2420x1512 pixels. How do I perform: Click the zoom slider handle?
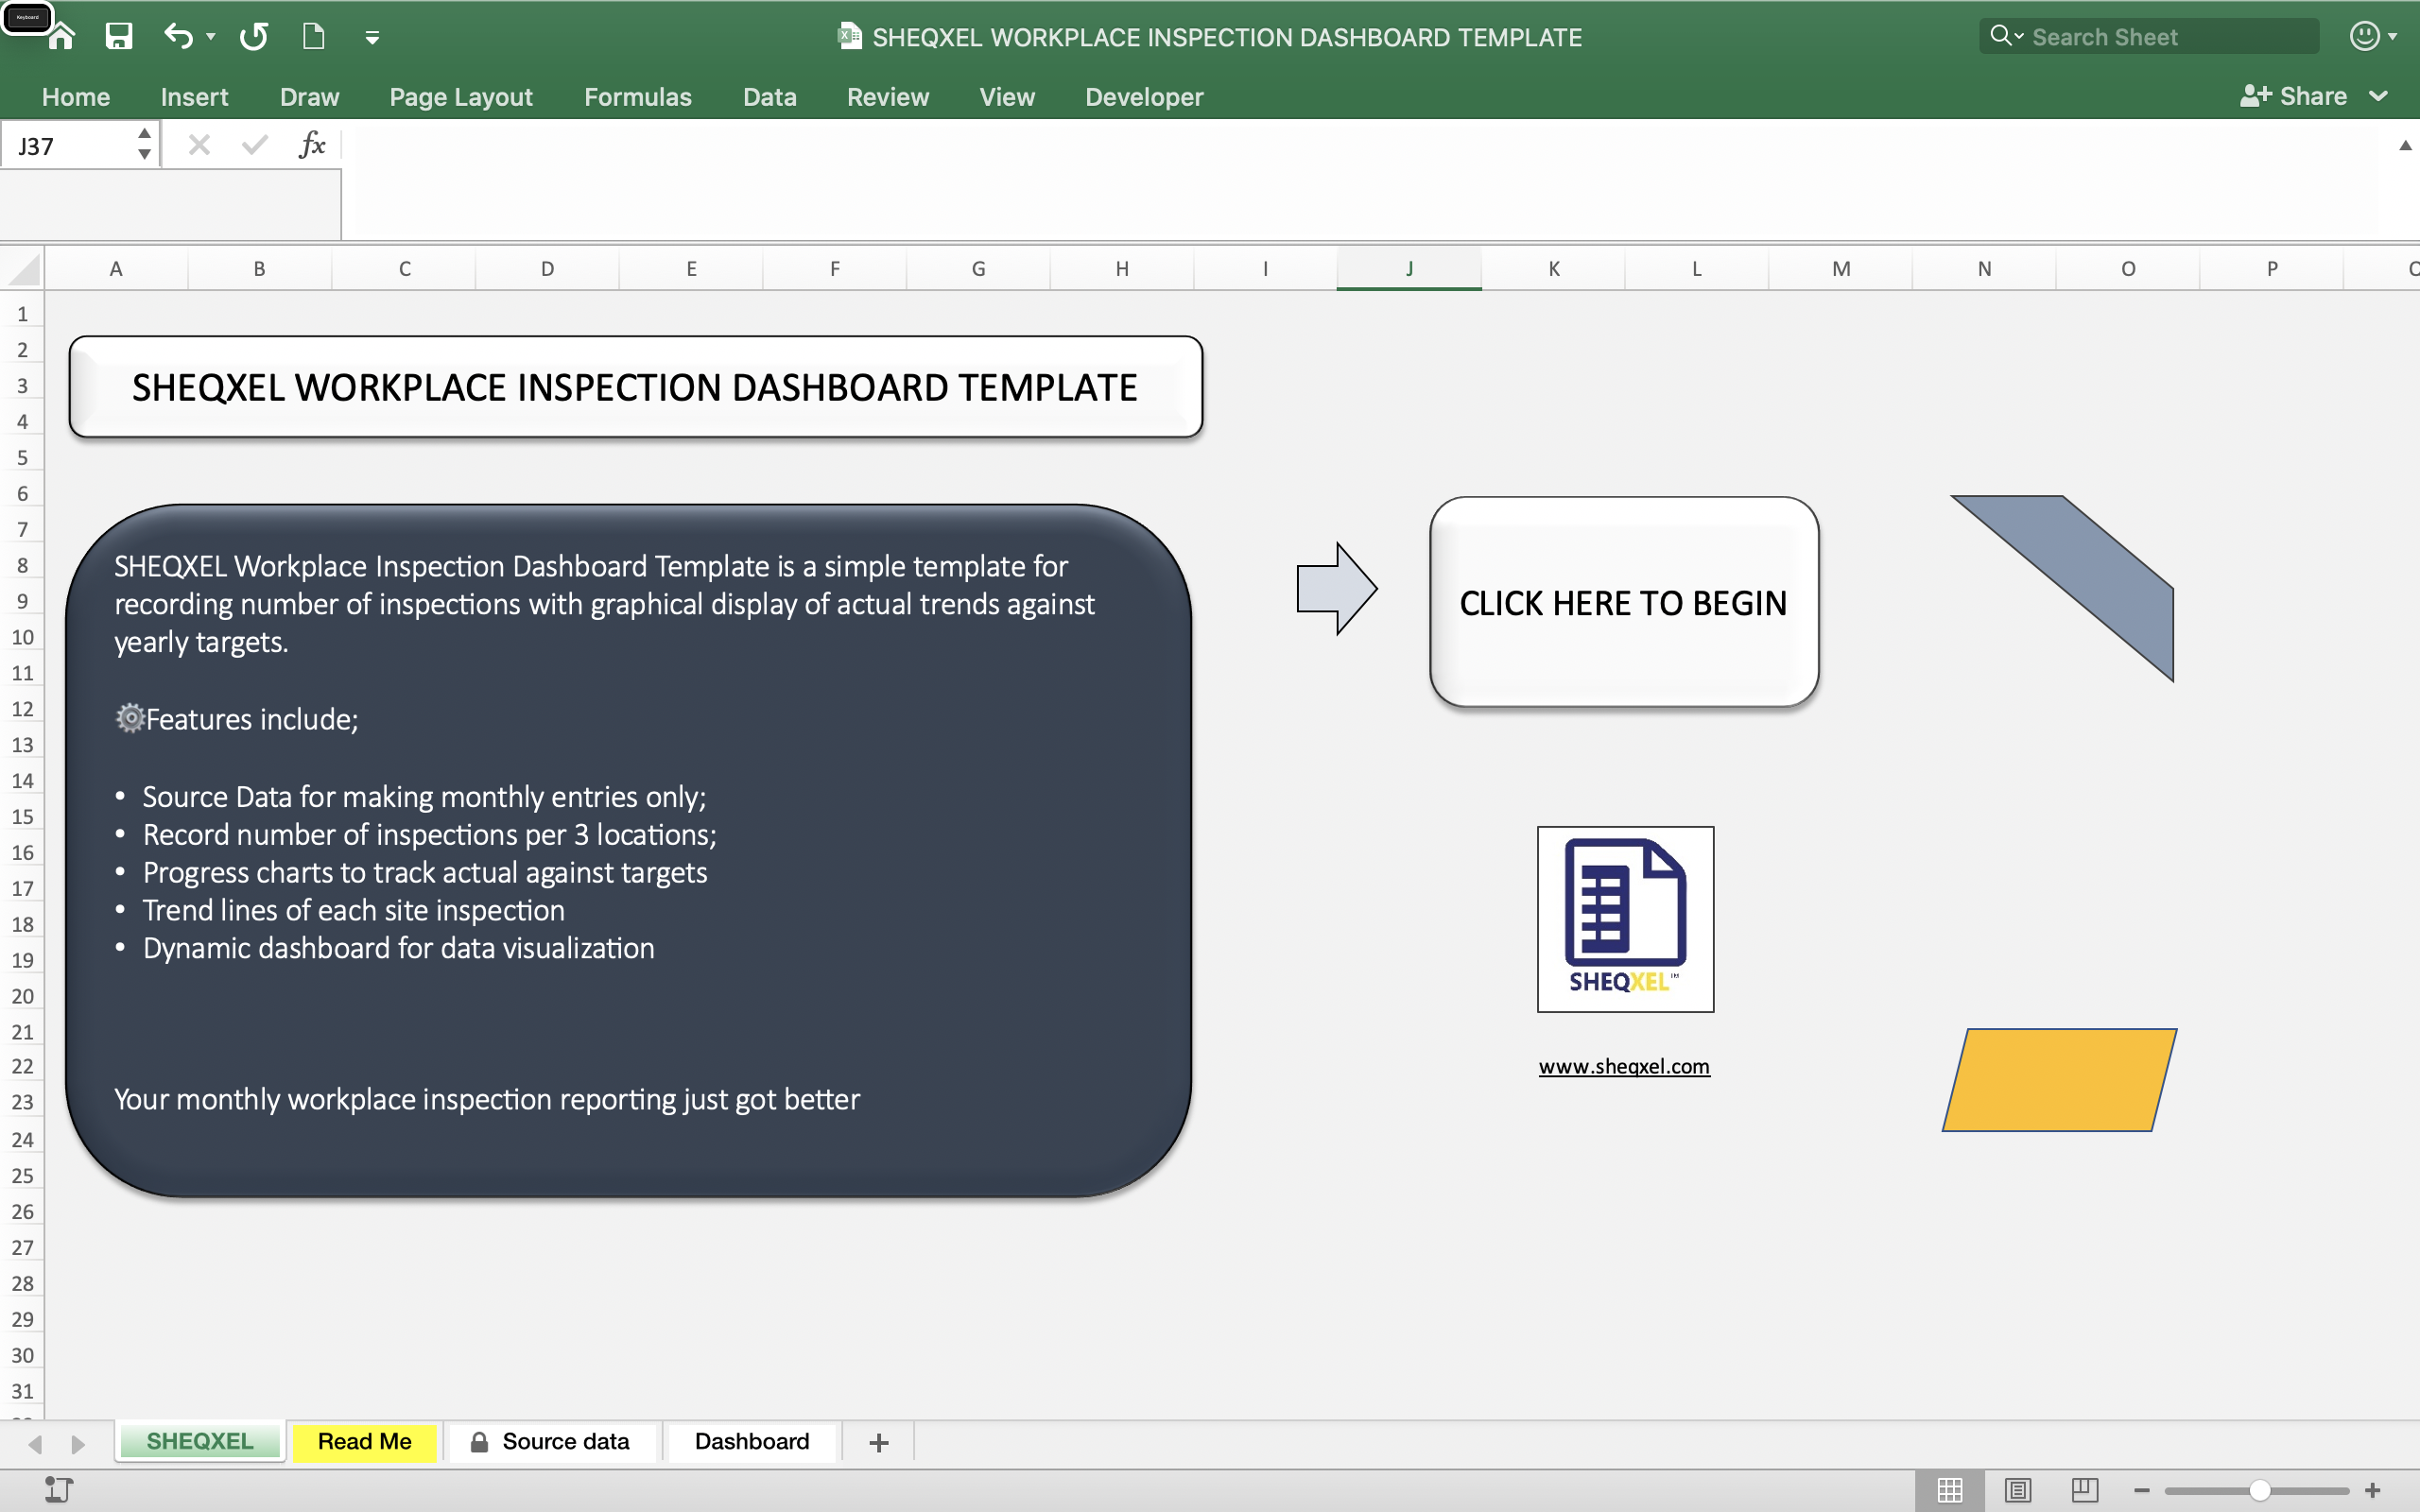click(2260, 1490)
